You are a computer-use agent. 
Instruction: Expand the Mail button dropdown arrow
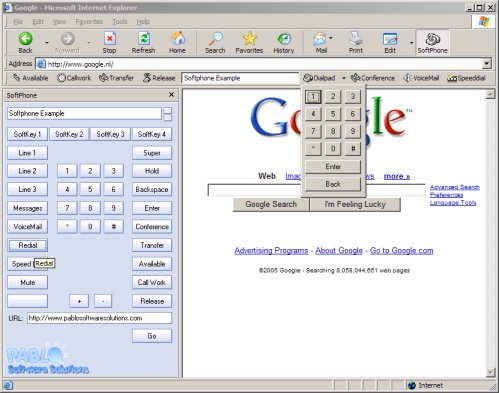coord(331,38)
